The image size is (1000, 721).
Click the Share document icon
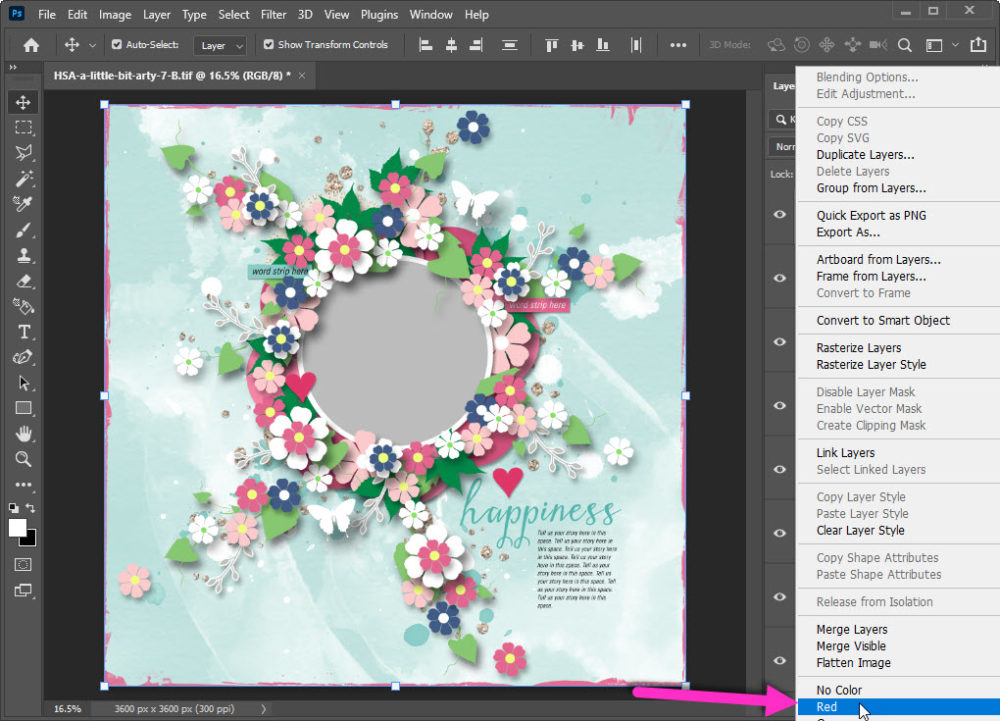point(978,44)
